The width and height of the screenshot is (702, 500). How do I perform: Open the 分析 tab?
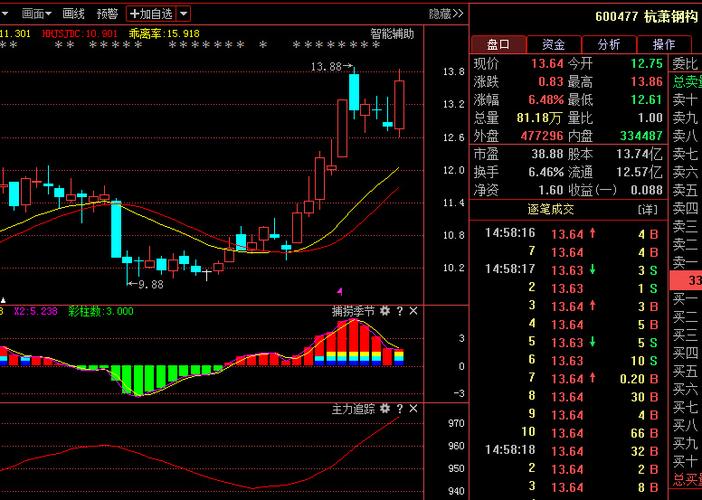609,44
